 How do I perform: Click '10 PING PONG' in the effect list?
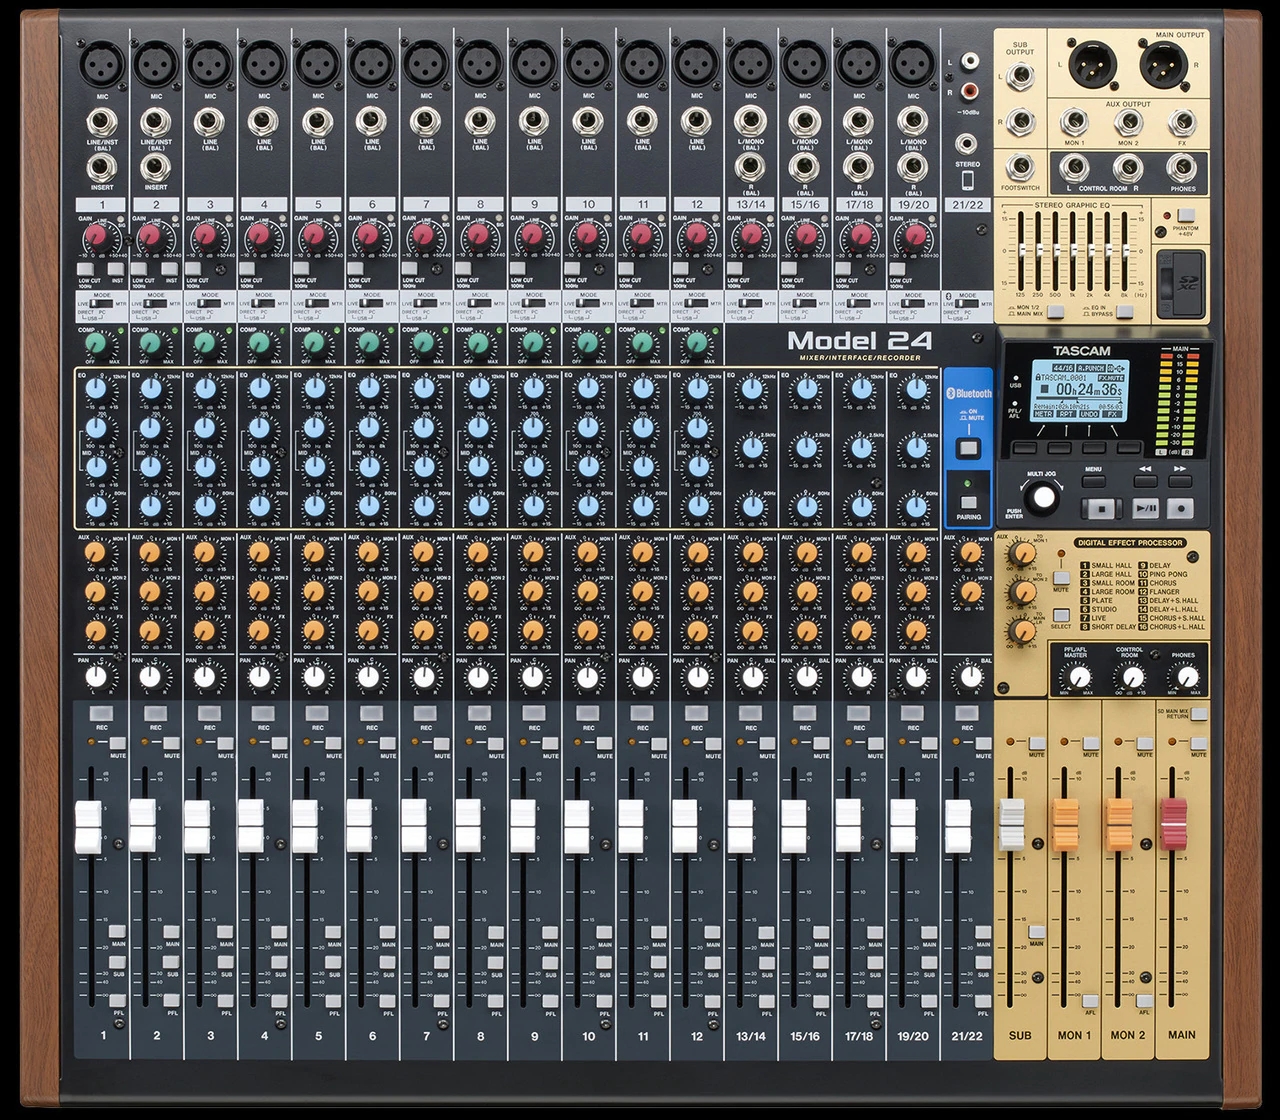1163,574
